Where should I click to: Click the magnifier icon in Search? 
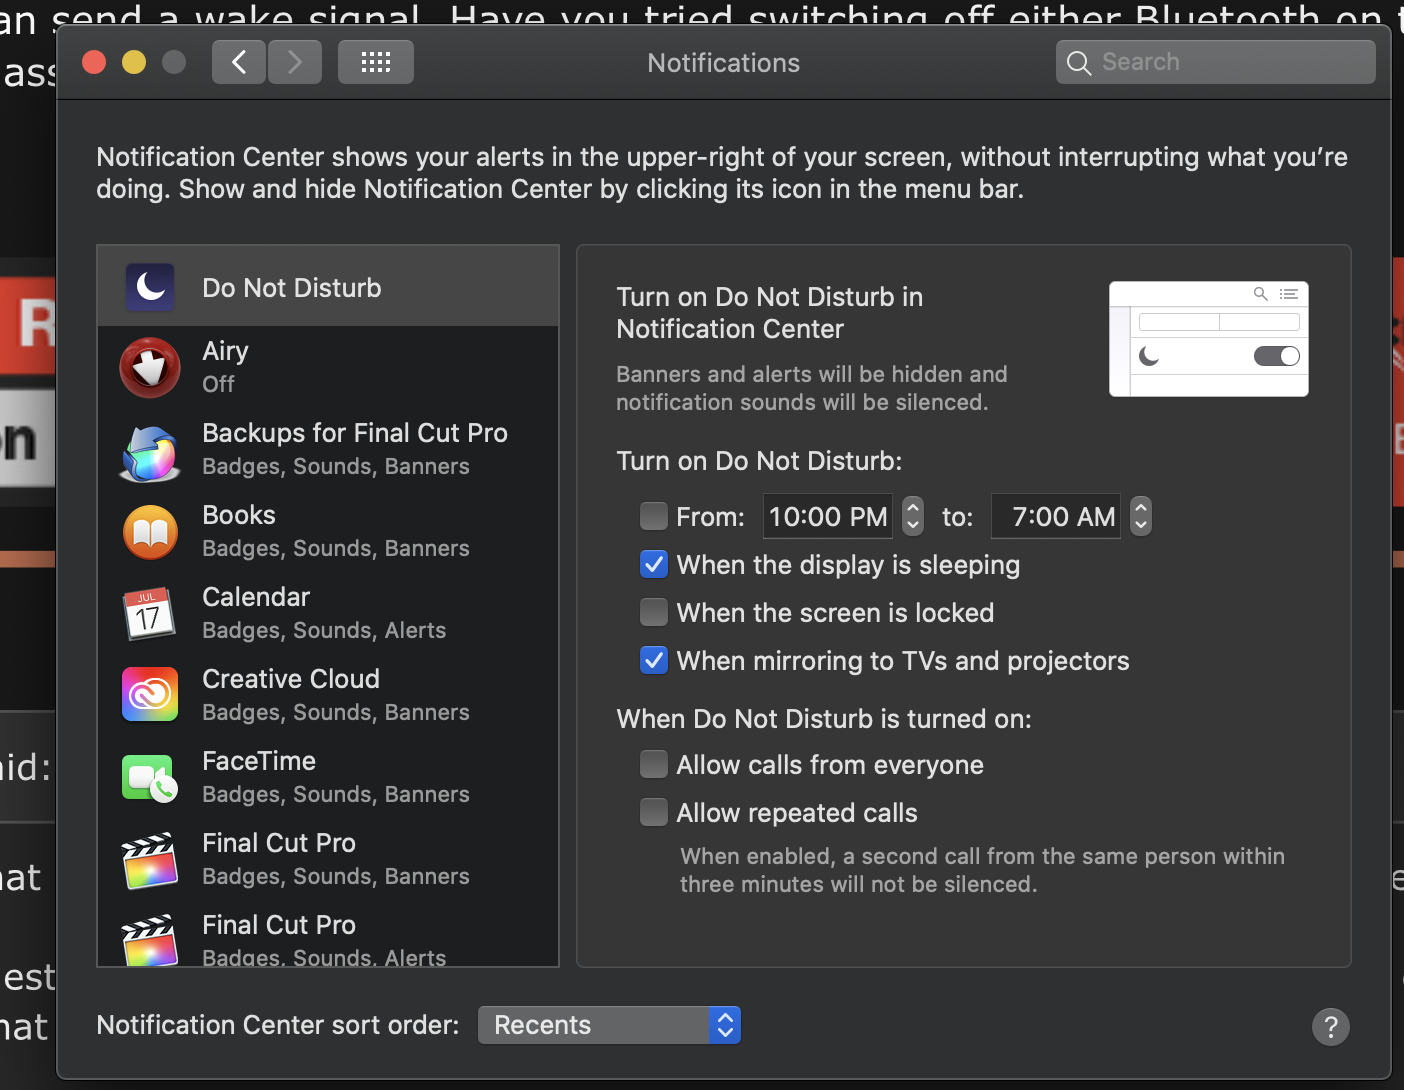tap(1079, 63)
